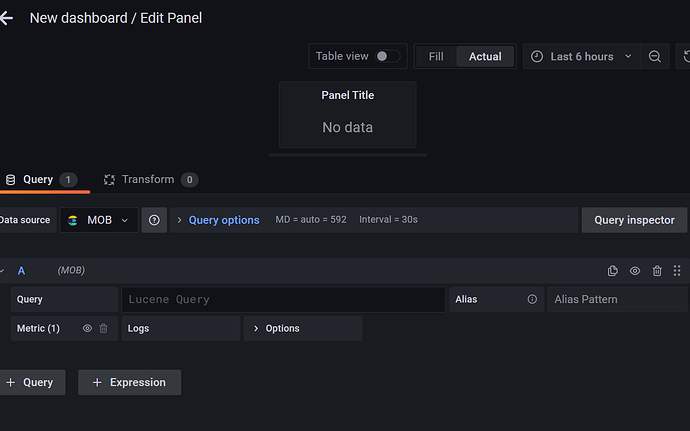Open data source help icon
690x431 pixels.
tap(154, 220)
